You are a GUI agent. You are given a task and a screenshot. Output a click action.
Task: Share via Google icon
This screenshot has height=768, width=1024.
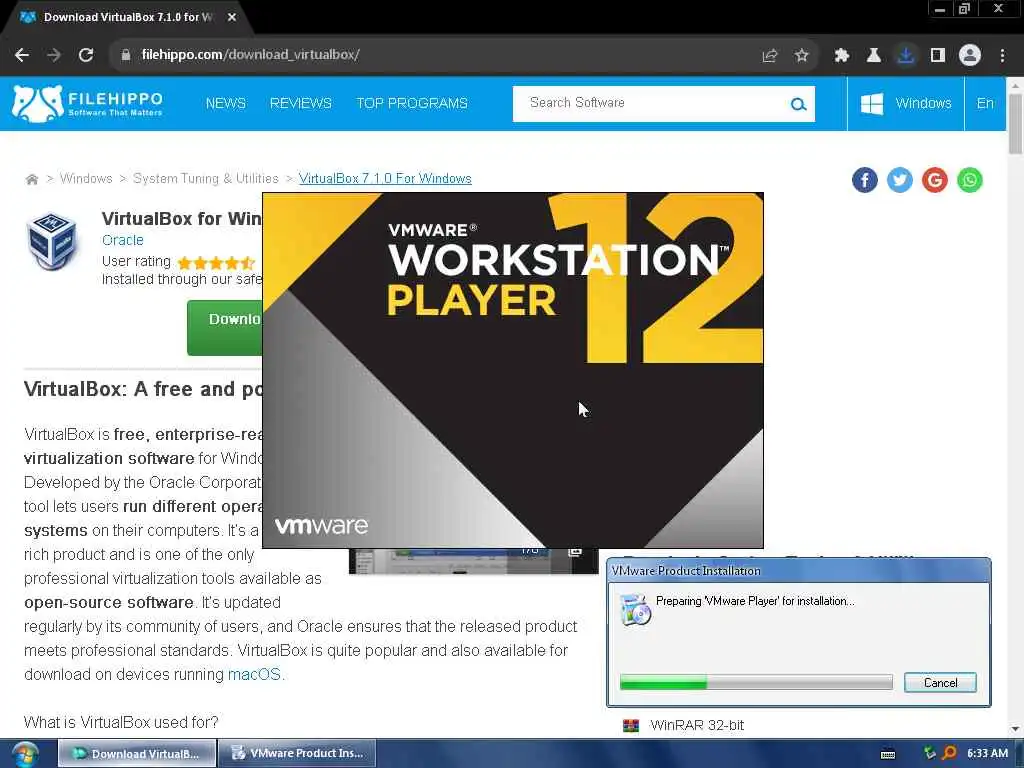(x=935, y=180)
